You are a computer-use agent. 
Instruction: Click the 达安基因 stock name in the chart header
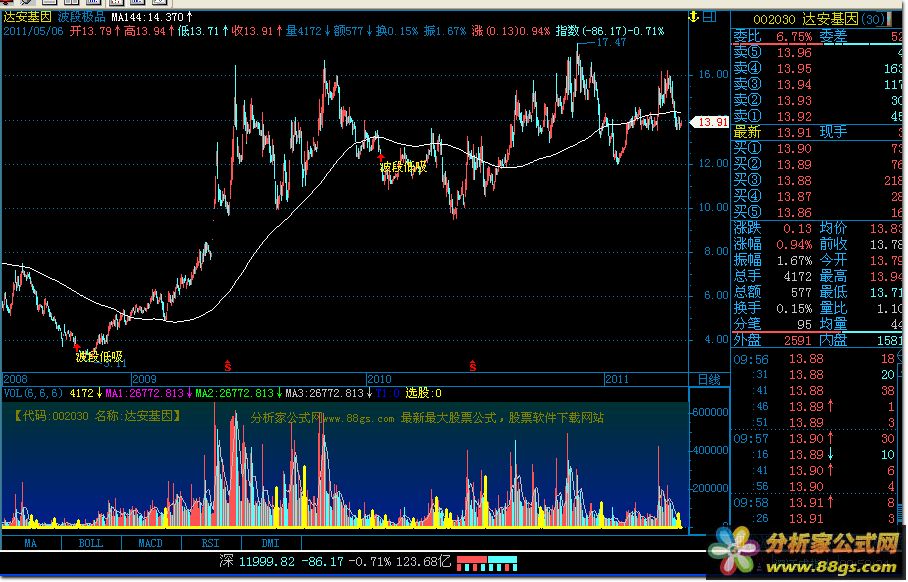pos(27,17)
